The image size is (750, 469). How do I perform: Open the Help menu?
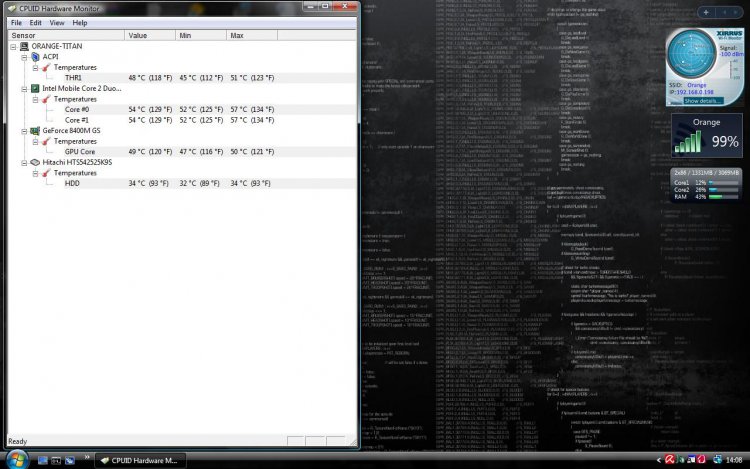point(80,22)
